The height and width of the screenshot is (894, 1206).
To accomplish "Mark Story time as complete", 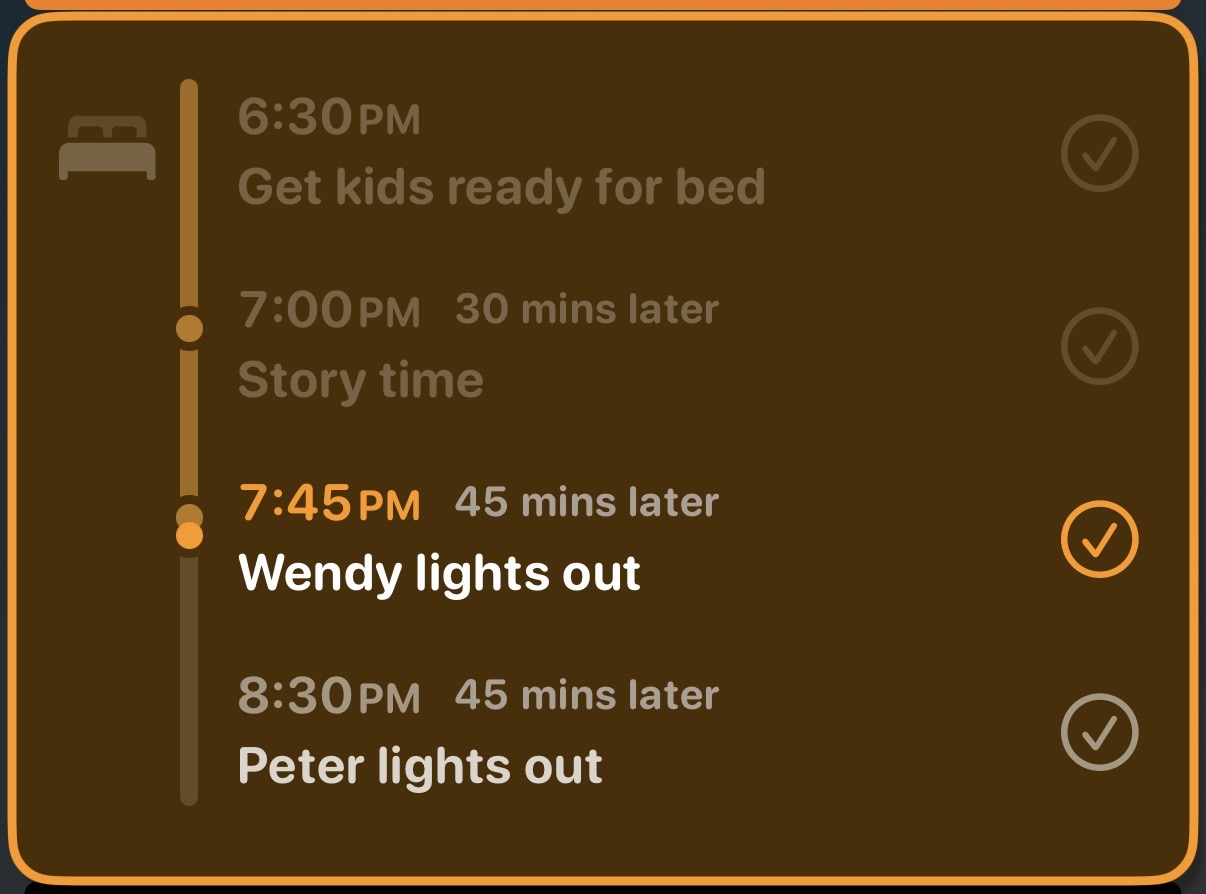I will [1099, 346].
